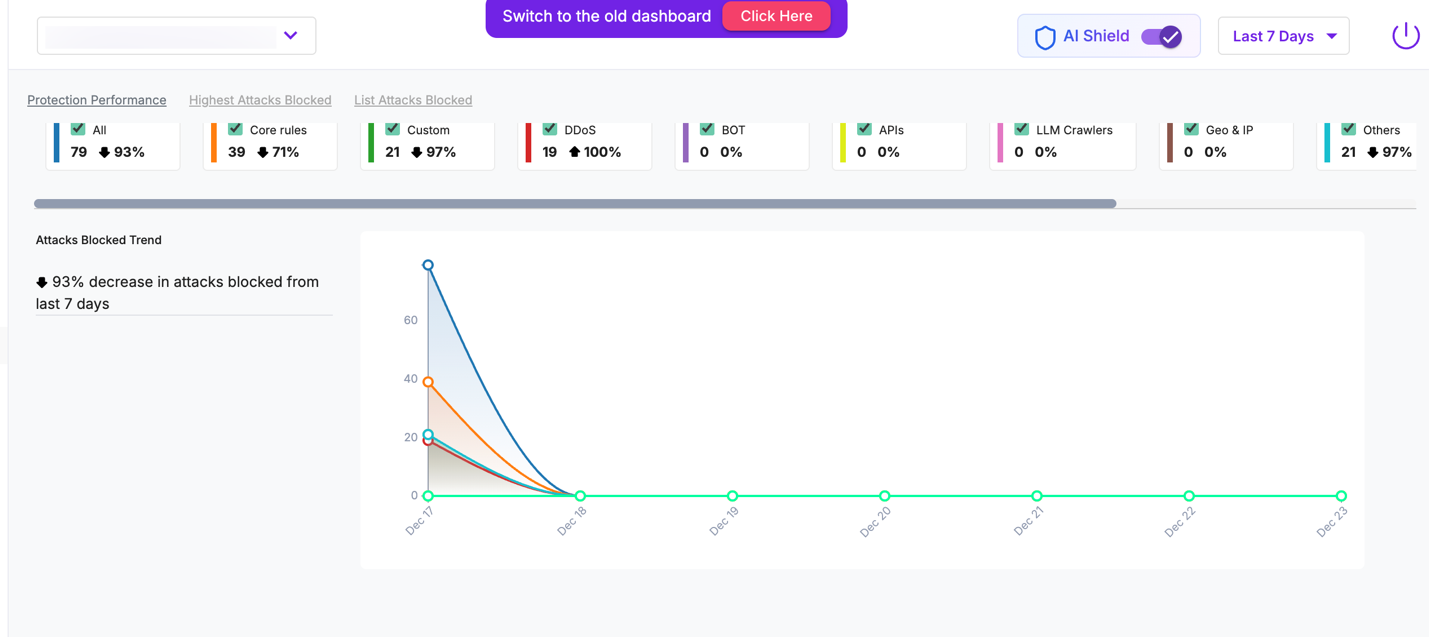Uncheck the BOT filter checkbox
This screenshot has width=1429, height=637.
[706, 128]
